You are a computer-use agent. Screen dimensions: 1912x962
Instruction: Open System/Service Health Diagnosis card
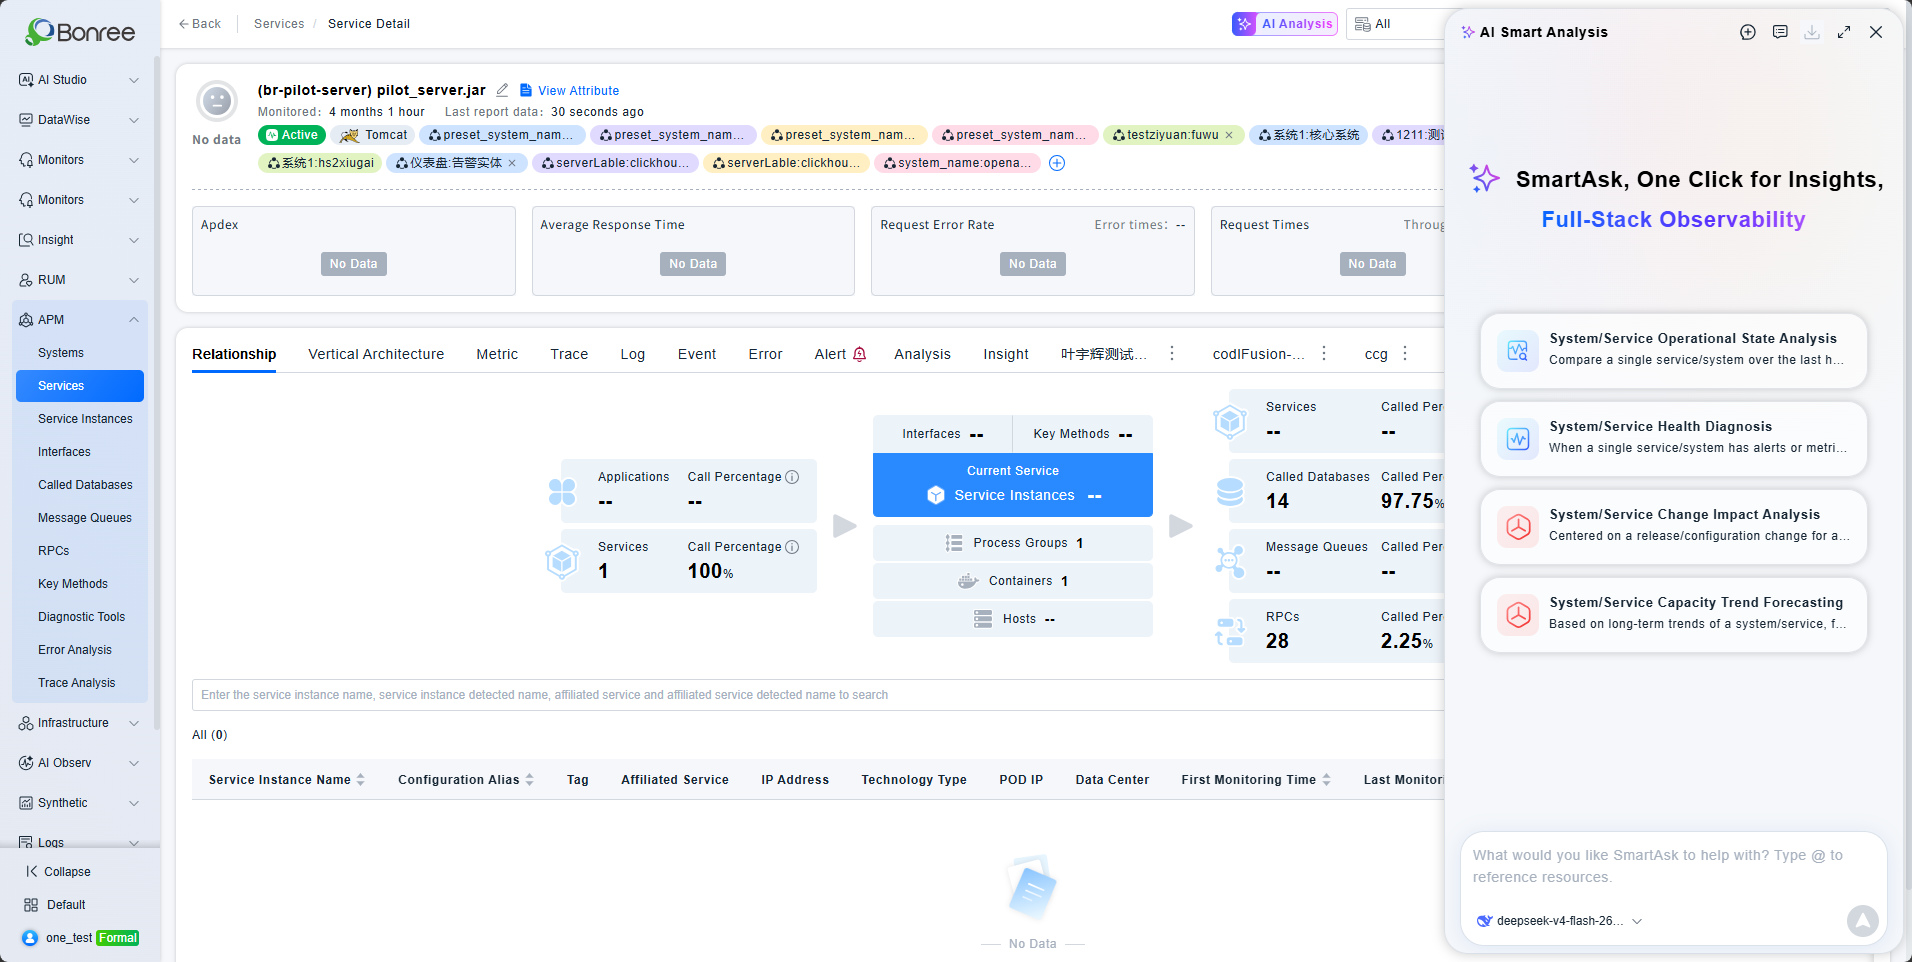coord(1674,439)
